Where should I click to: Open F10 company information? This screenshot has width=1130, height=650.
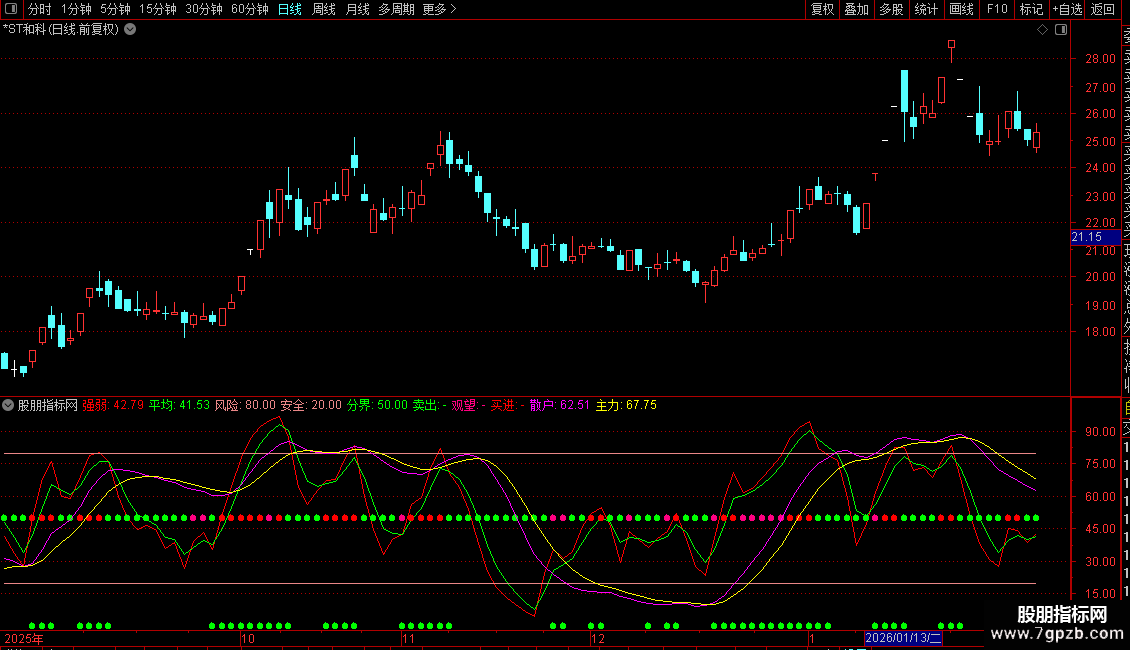coord(997,10)
